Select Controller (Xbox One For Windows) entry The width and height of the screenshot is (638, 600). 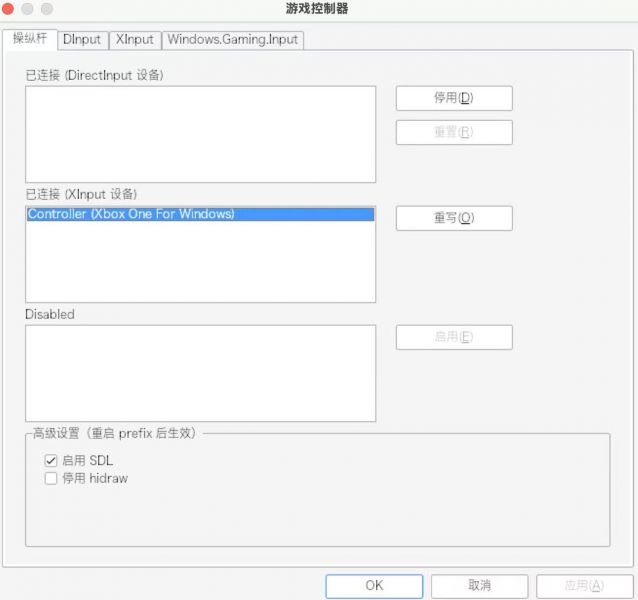click(201, 214)
